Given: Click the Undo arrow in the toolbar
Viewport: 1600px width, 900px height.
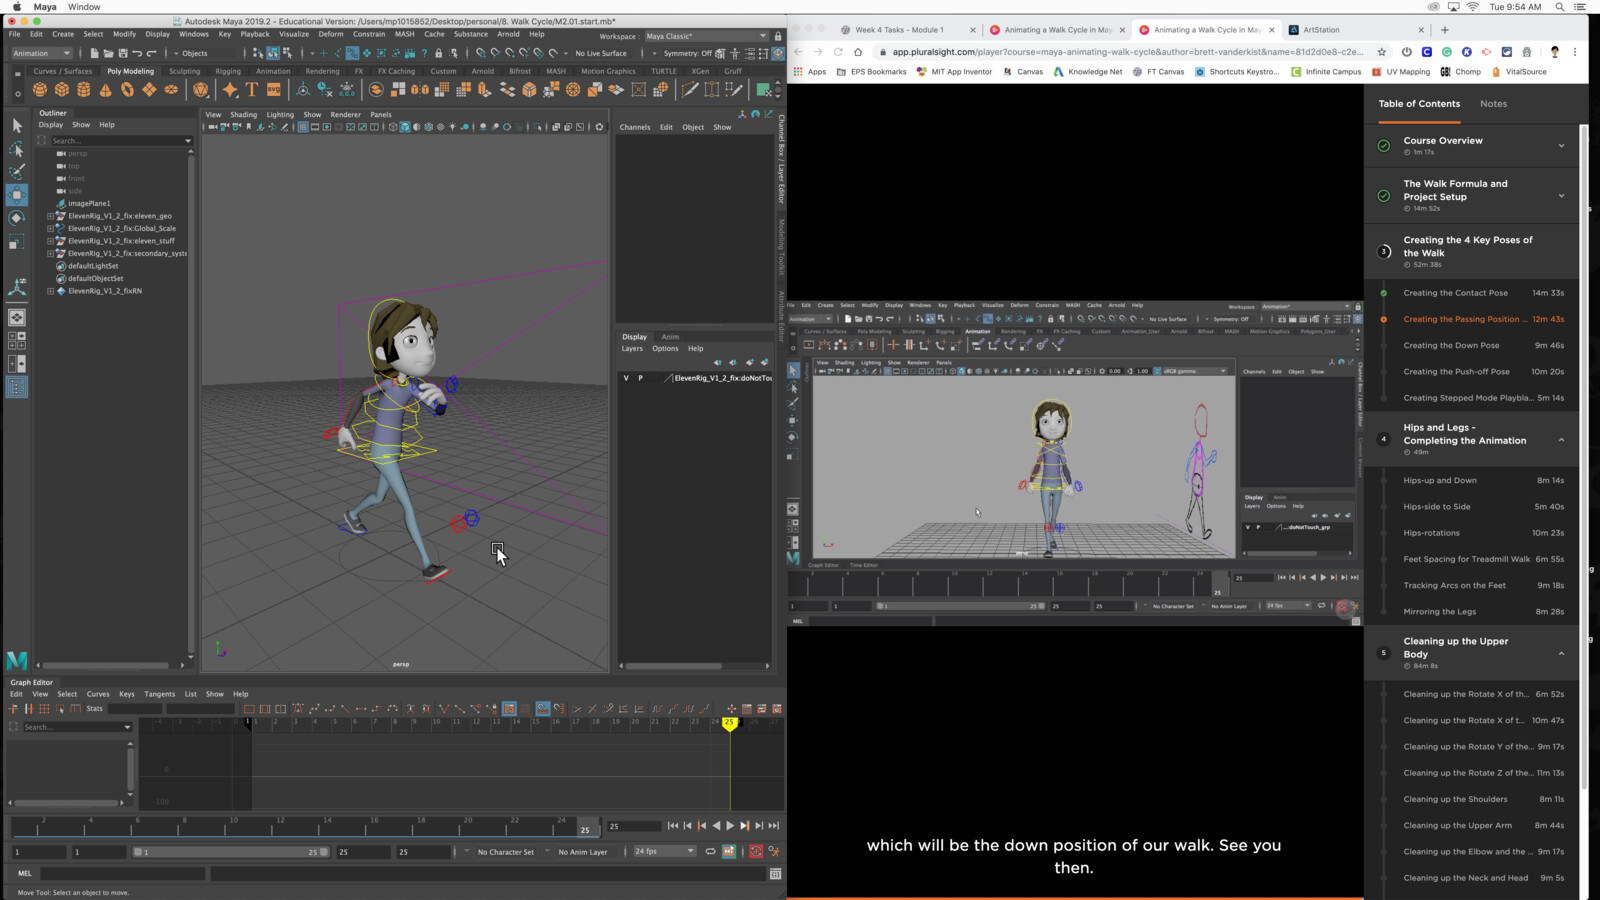Looking at the screenshot, I should click(137, 53).
